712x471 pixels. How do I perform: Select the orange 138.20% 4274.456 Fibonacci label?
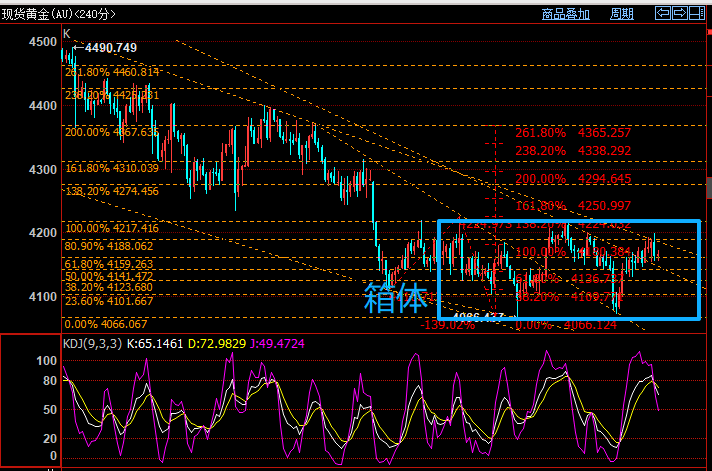(x=112, y=191)
